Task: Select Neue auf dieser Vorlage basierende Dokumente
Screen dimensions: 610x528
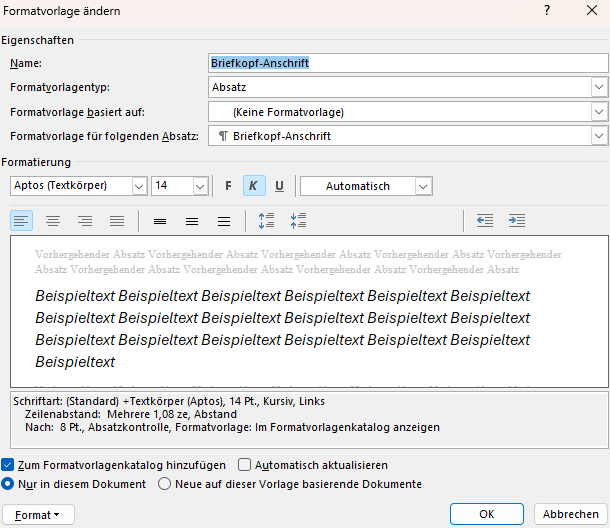Action: pyautogui.click(x=165, y=484)
